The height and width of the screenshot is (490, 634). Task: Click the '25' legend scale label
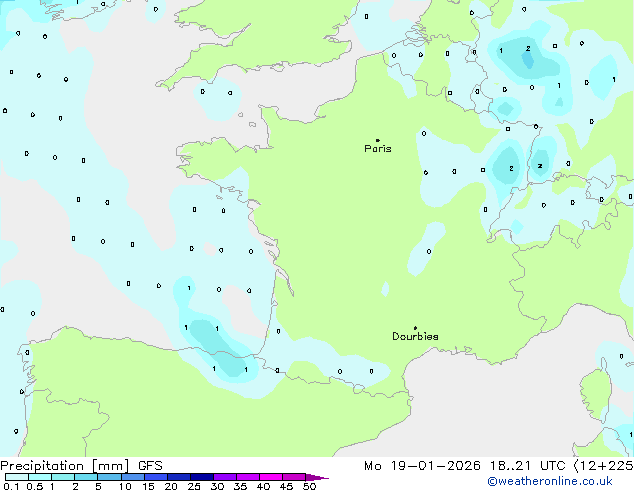pyautogui.click(x=194, y=486)
